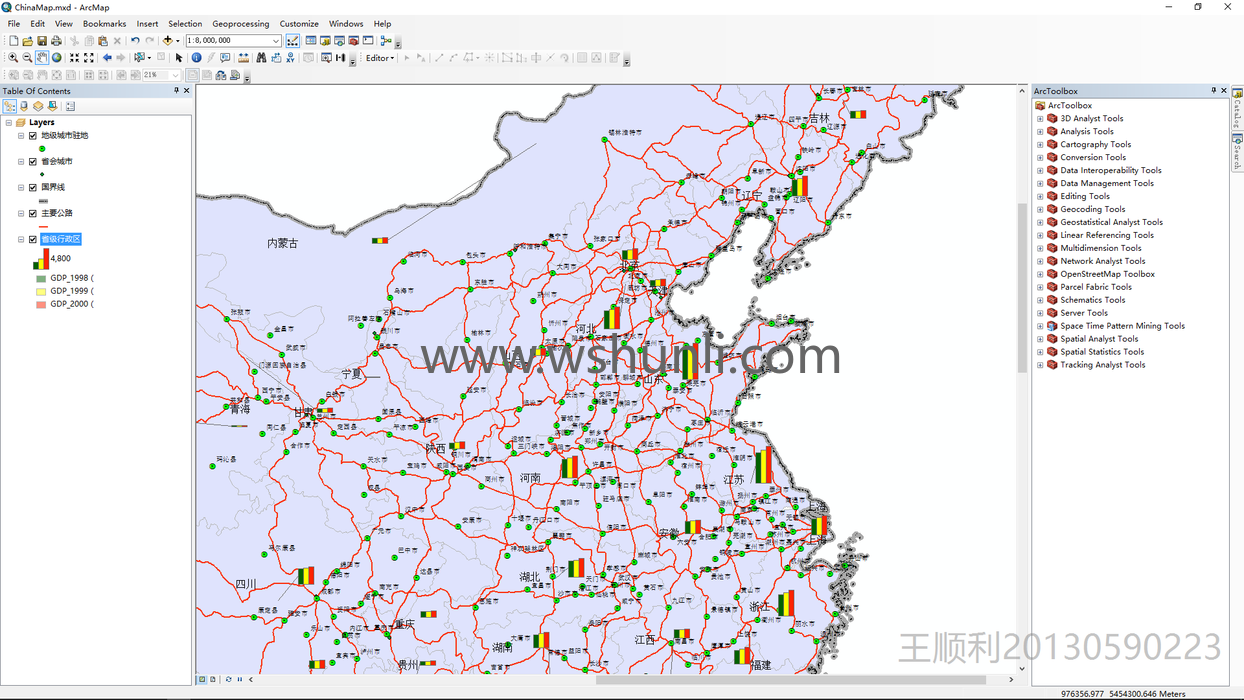Refresh the map display

coord(228,679)
